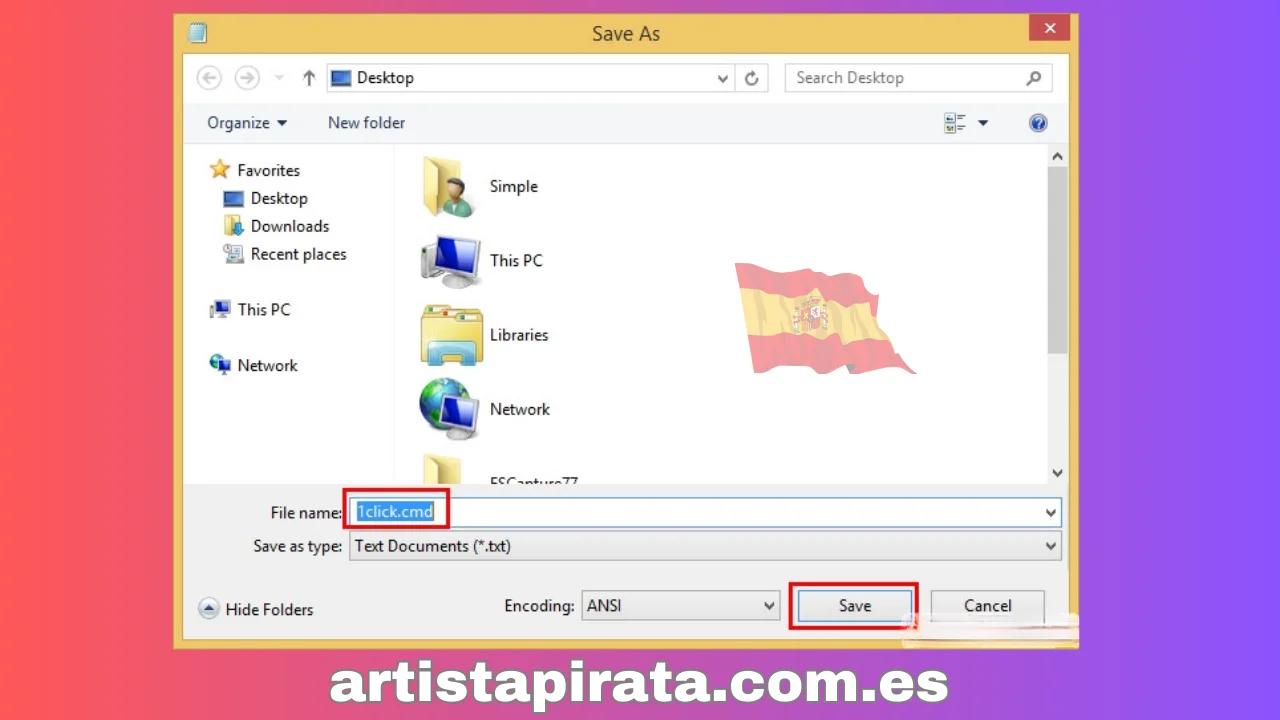
Task: Click the file list scrollbar down arrow
Action: click(x=1058, y=473)
